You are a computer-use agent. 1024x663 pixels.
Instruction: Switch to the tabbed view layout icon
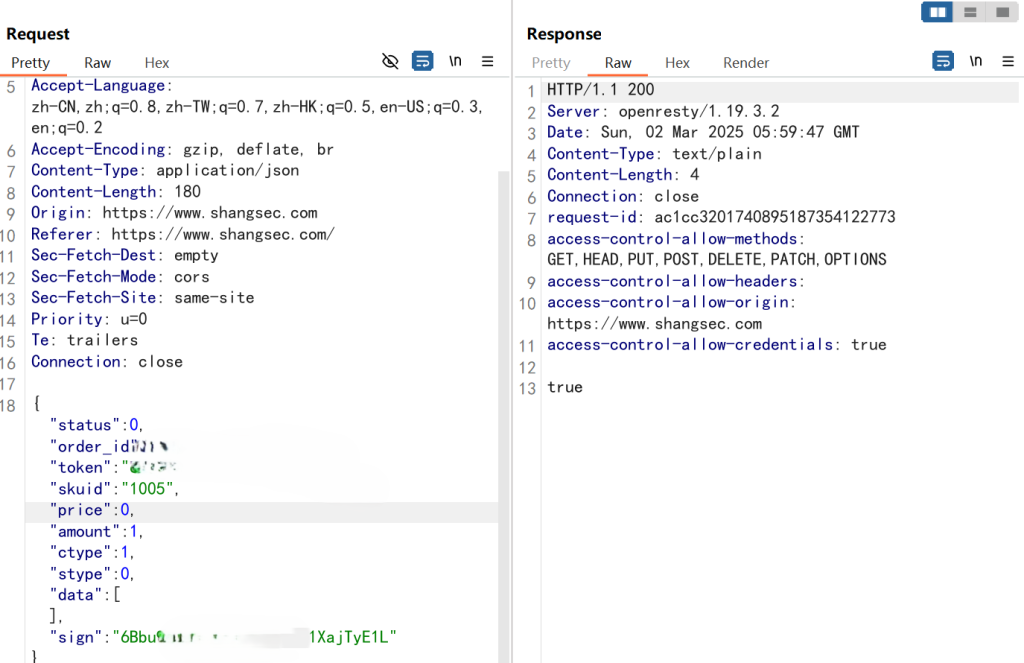click(x=1000, y=12)
